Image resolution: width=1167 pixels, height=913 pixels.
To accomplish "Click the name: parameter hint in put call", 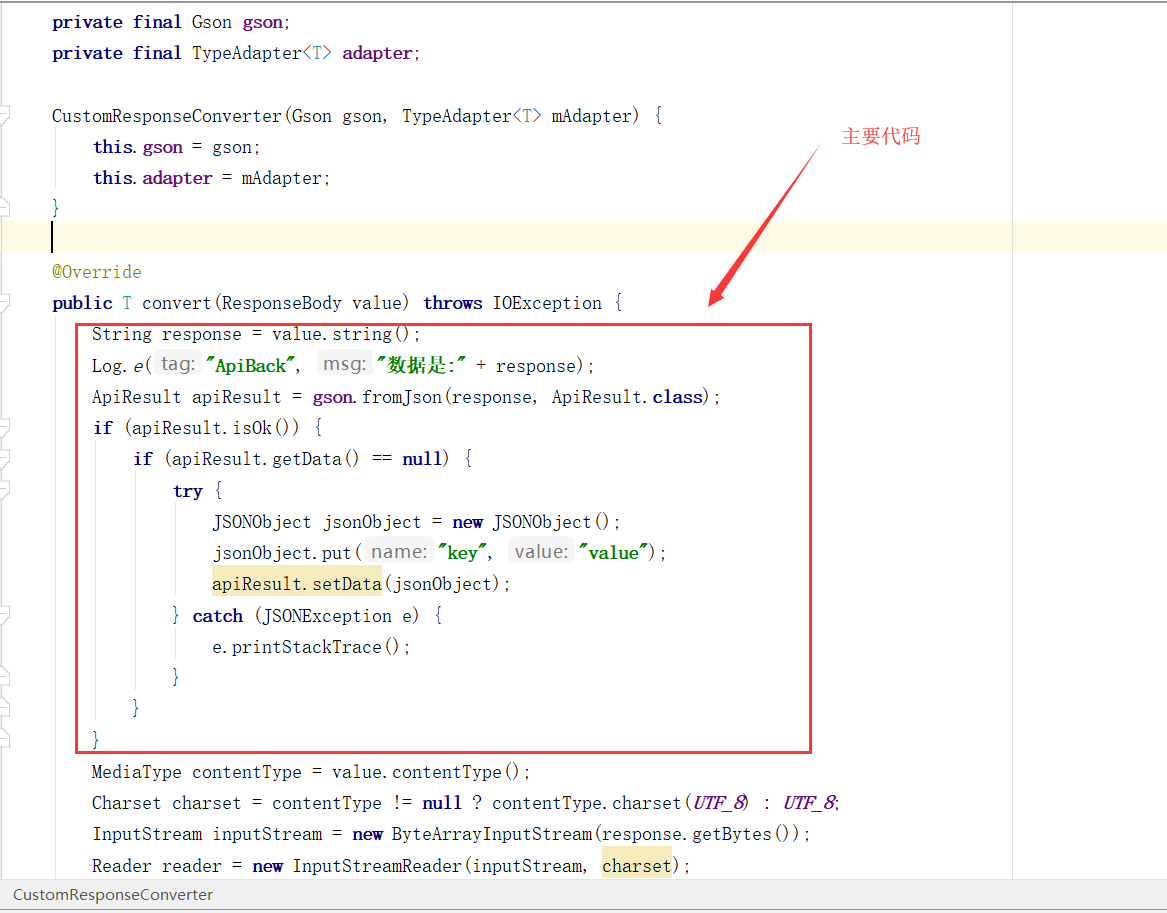I will tap(399, 551).
